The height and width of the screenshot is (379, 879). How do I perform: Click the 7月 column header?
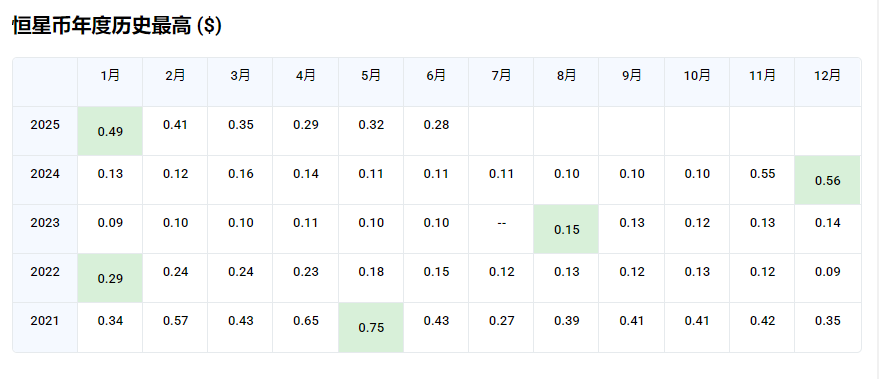click(x=501, y=76)
